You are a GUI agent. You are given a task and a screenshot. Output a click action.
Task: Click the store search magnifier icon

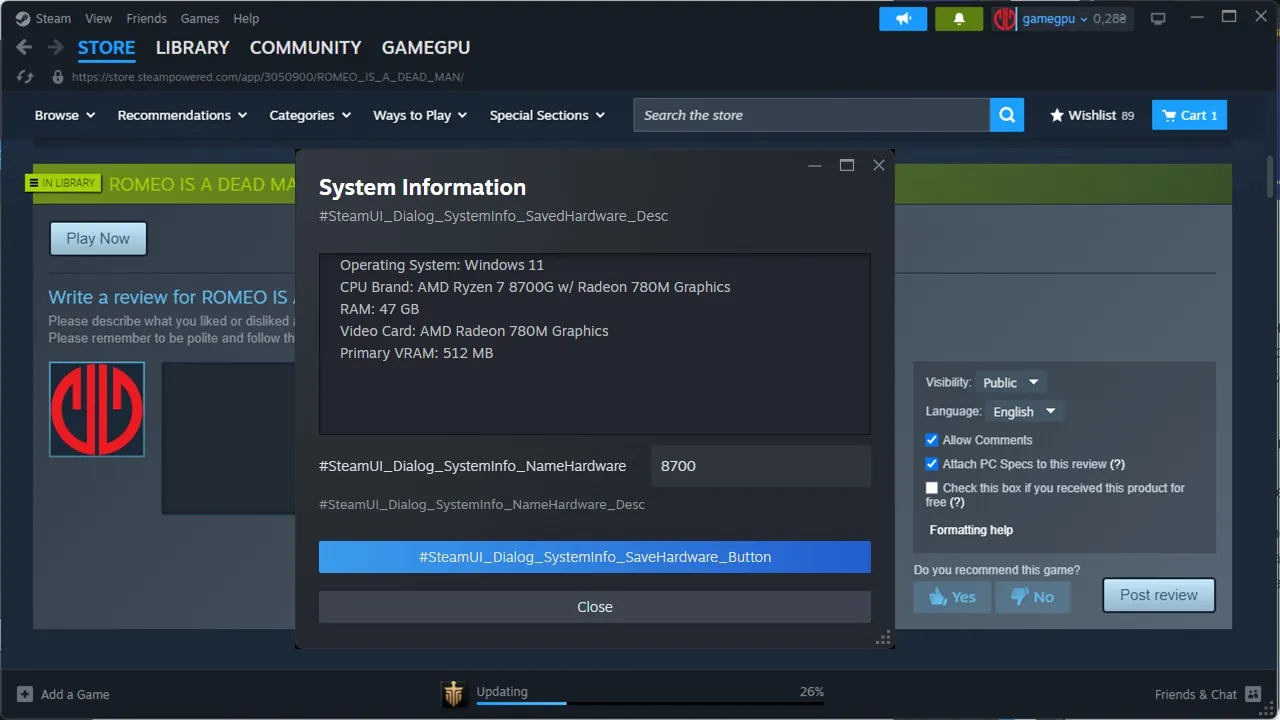coord(1007,115)
